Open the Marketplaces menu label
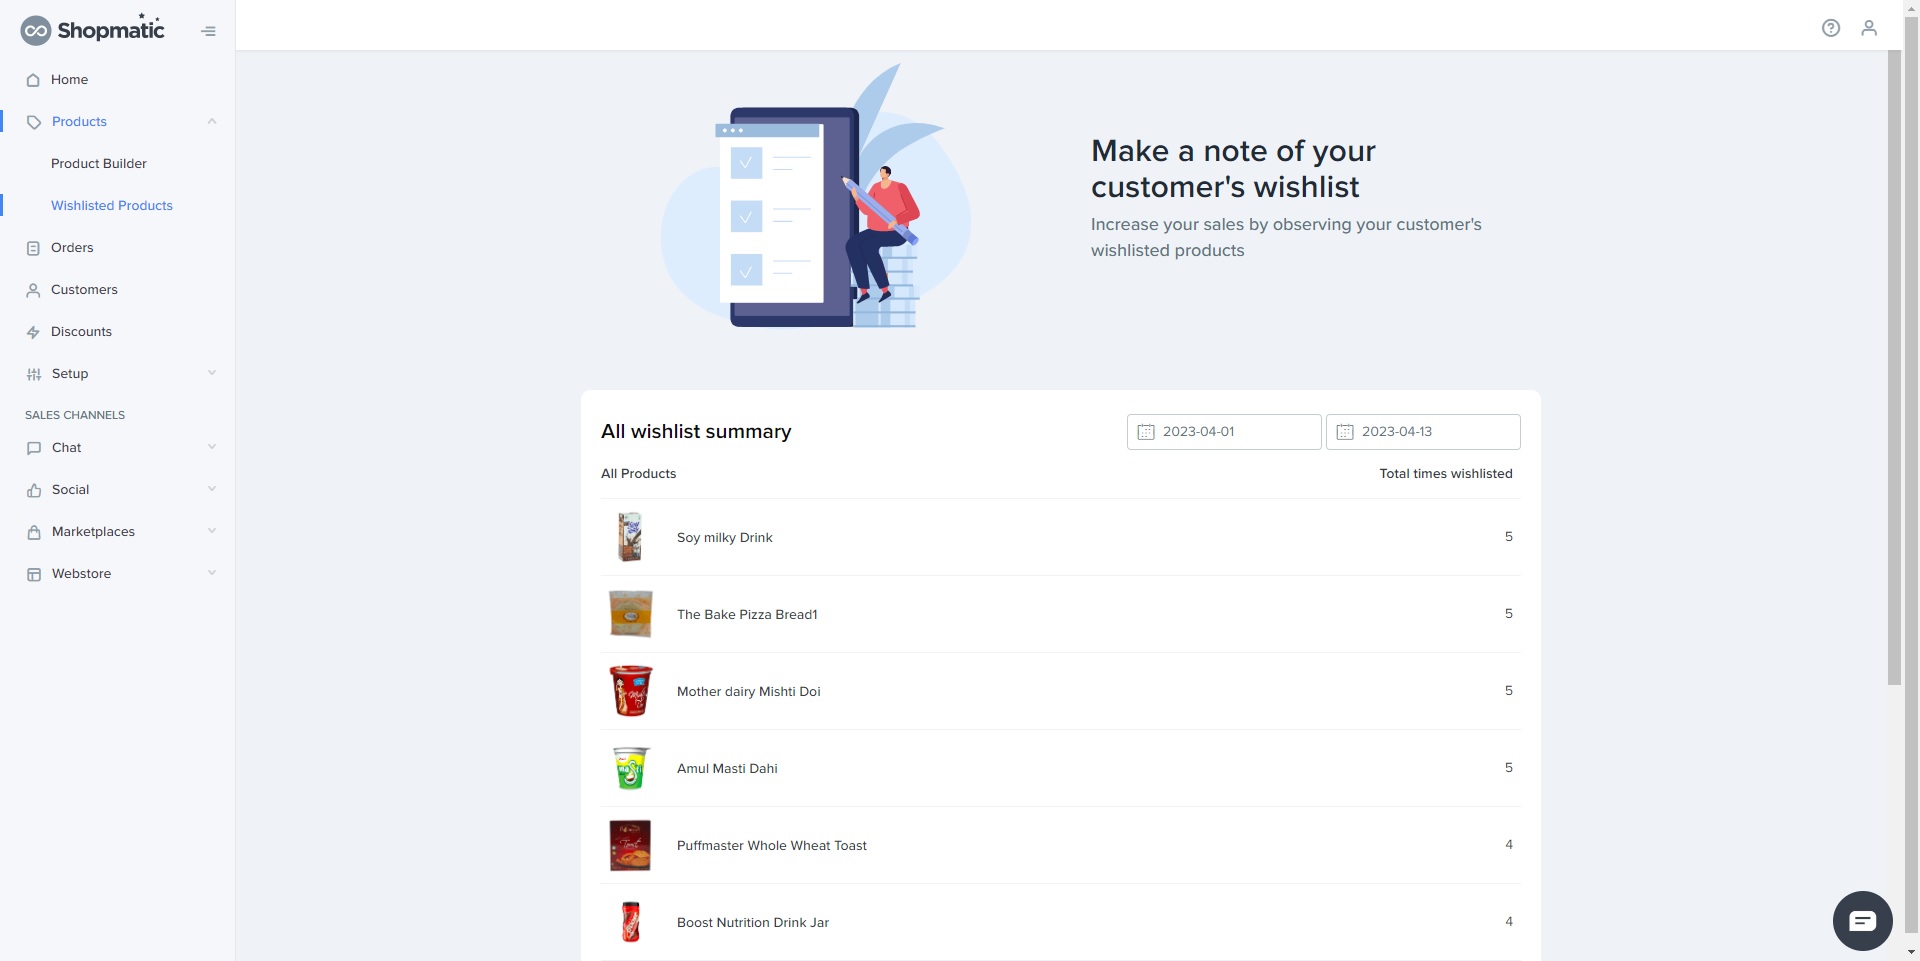 (93, 532)
